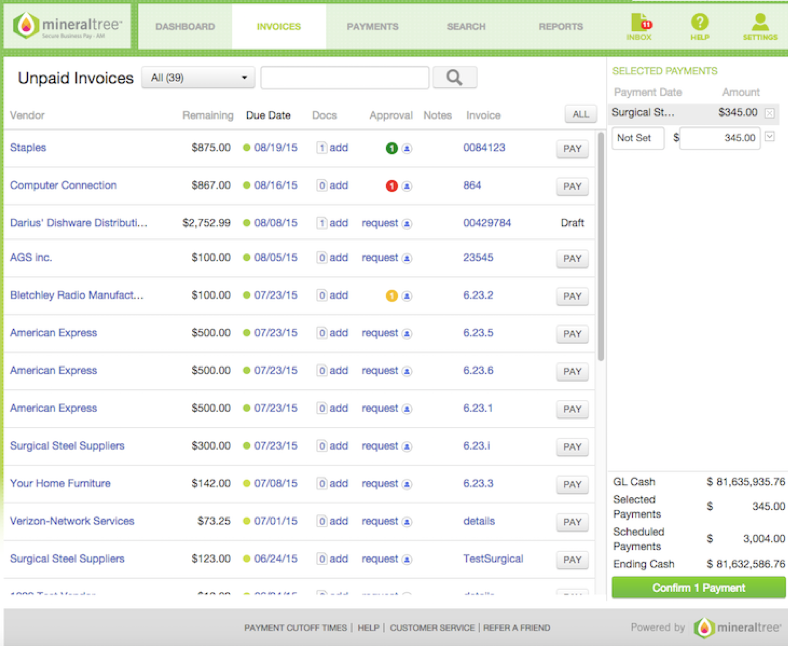The height and width of the screenshot is (646, 788).
Task: Click the red approval badge for Computer Connection
Action: pos(391,186)
